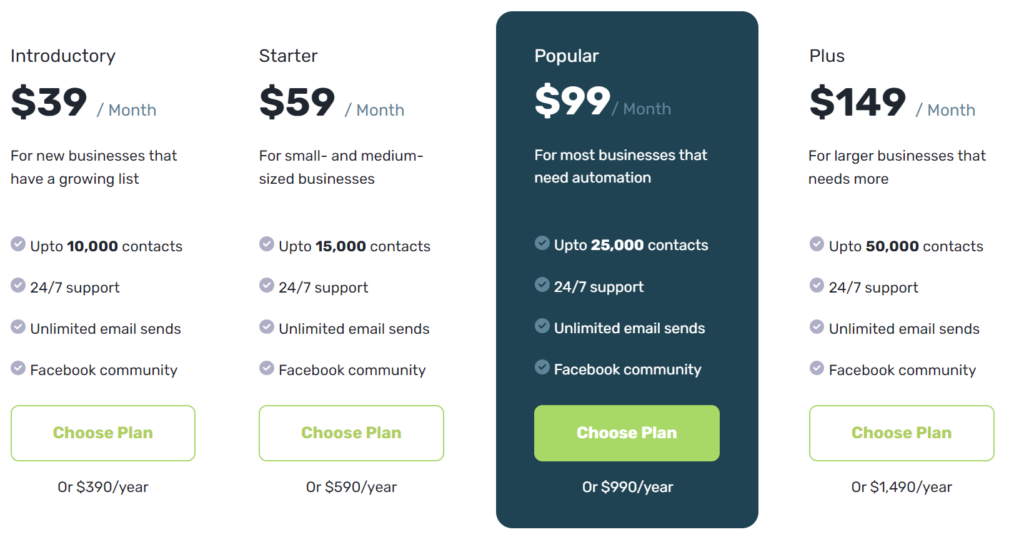Click Plus plan 24/7 support checkmark
1024x542 pixels.
click(816, 285)
